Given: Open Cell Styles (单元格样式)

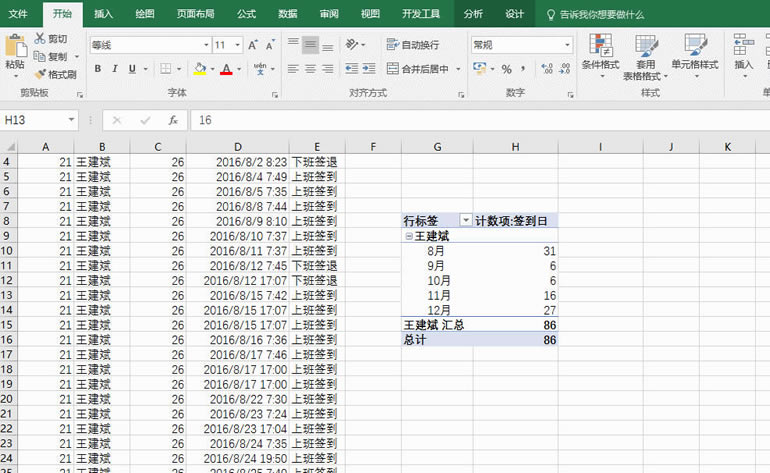Looking at the screenshot, I should 695,56.
